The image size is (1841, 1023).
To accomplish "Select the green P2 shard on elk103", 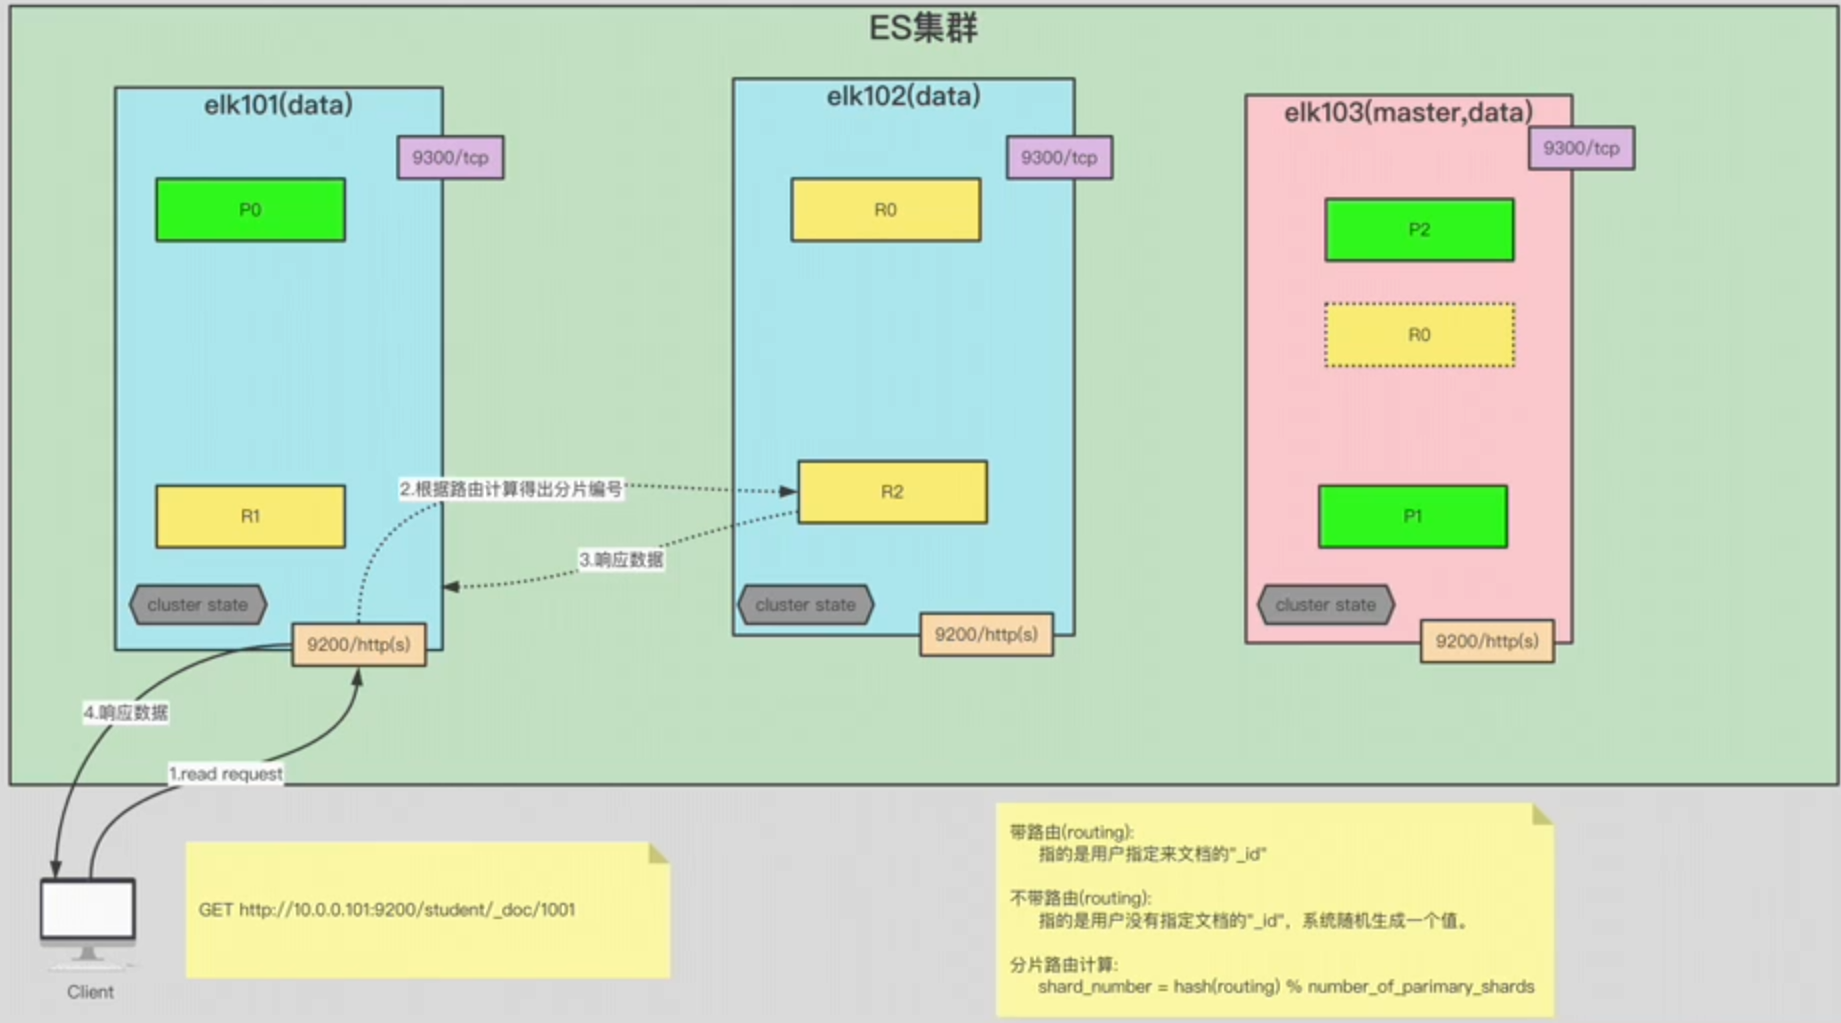I will [x=1419, y=229].
